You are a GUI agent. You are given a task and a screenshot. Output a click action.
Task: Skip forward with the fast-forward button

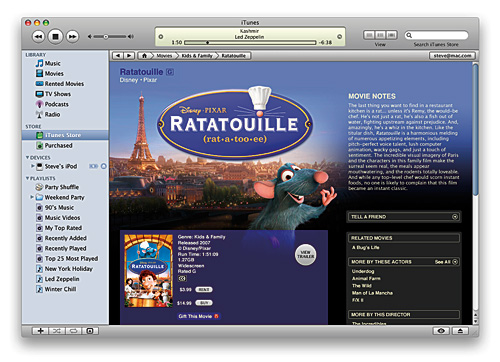click(x=72, y=36)
